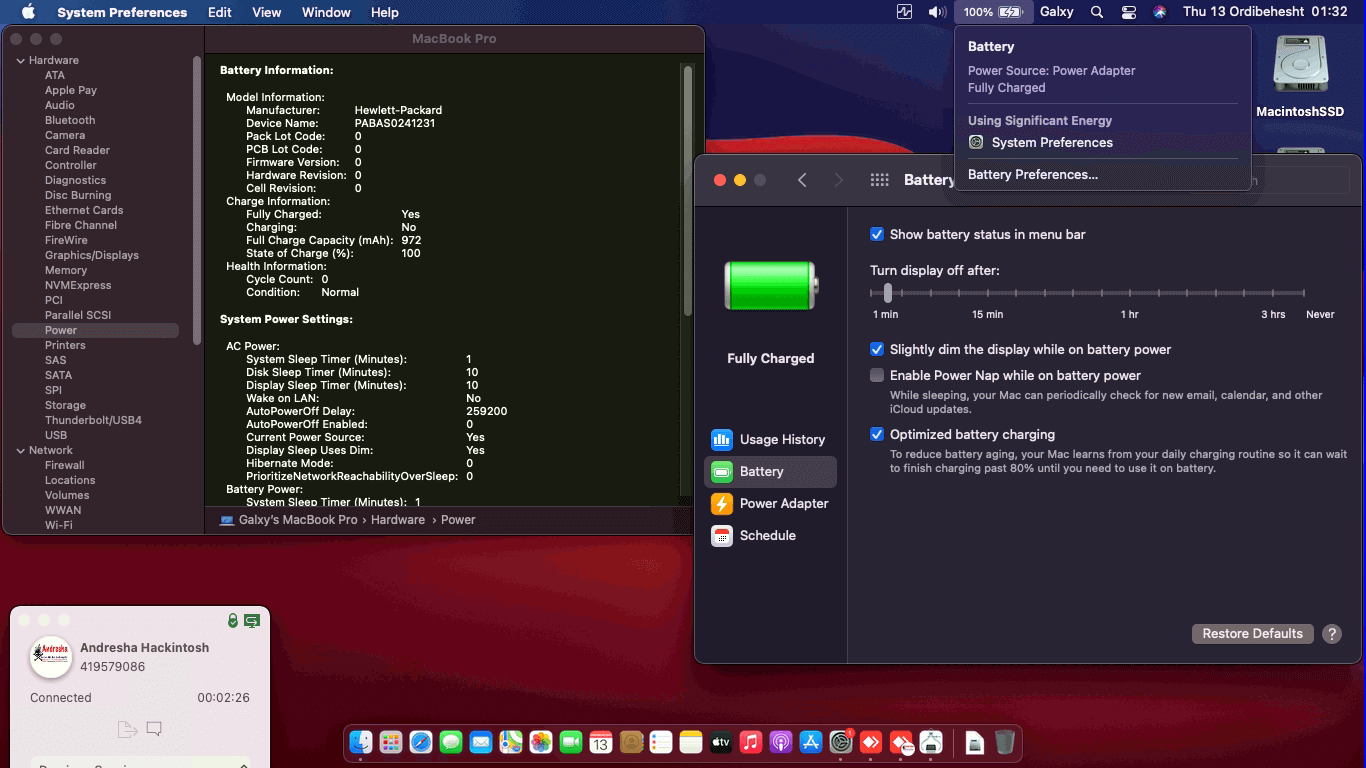Click Galxy user name in menu bar
Screen dimensions: 1366x768
1057,12
